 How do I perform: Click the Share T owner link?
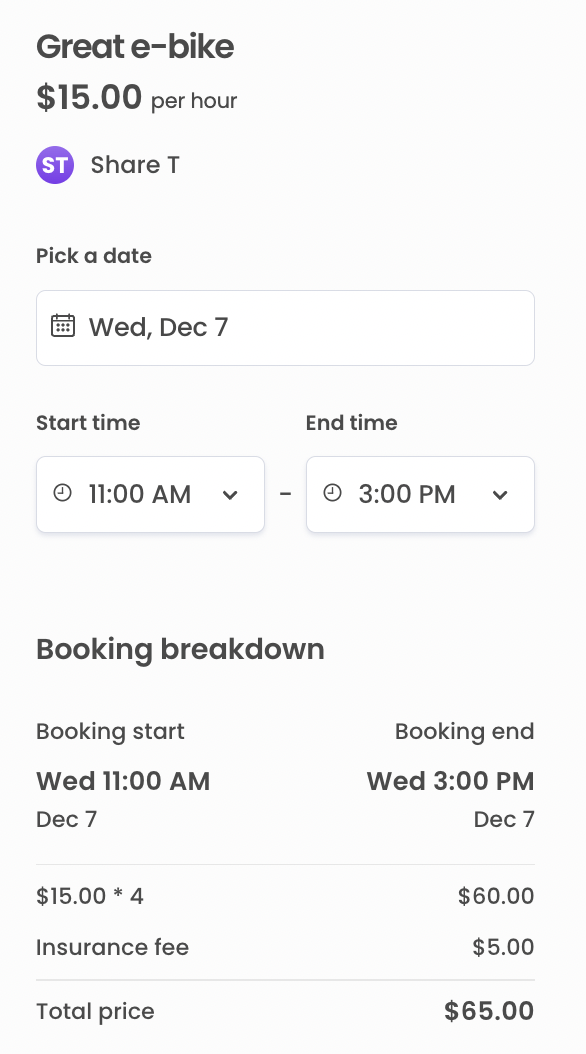pyautogui.click(x=134, y=164)
